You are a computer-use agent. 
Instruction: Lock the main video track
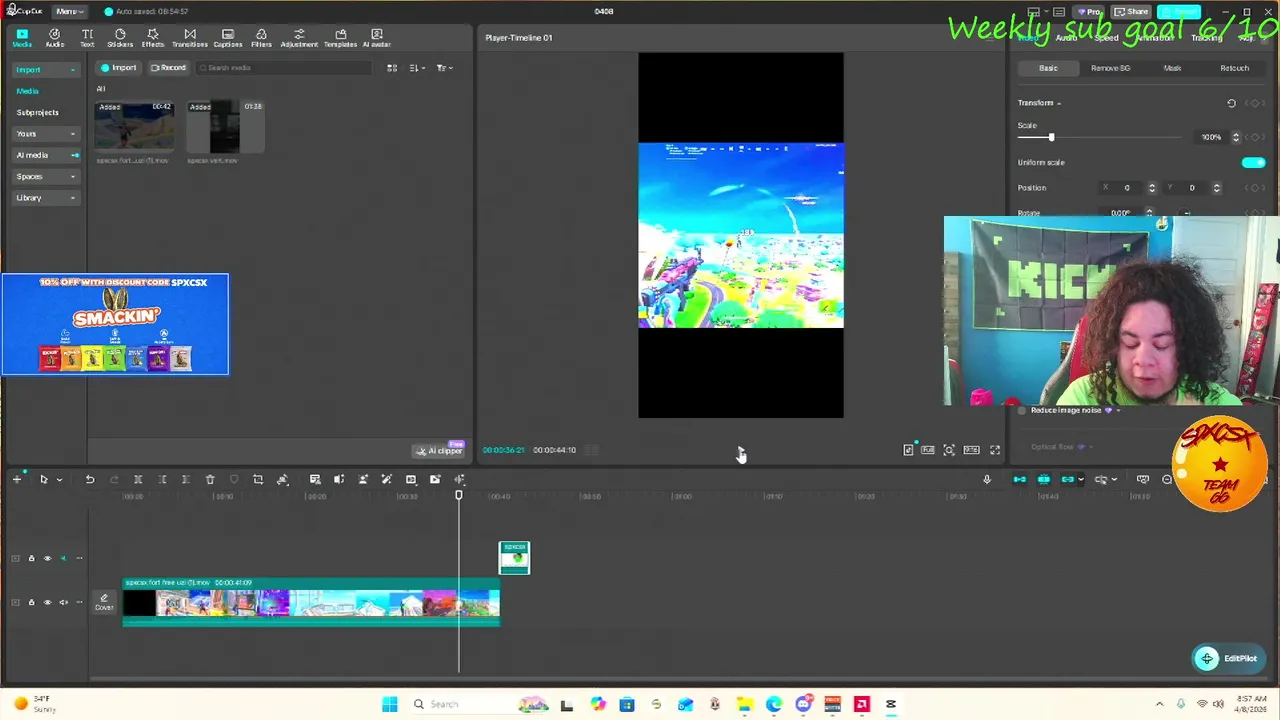click(x=31, y=602)
